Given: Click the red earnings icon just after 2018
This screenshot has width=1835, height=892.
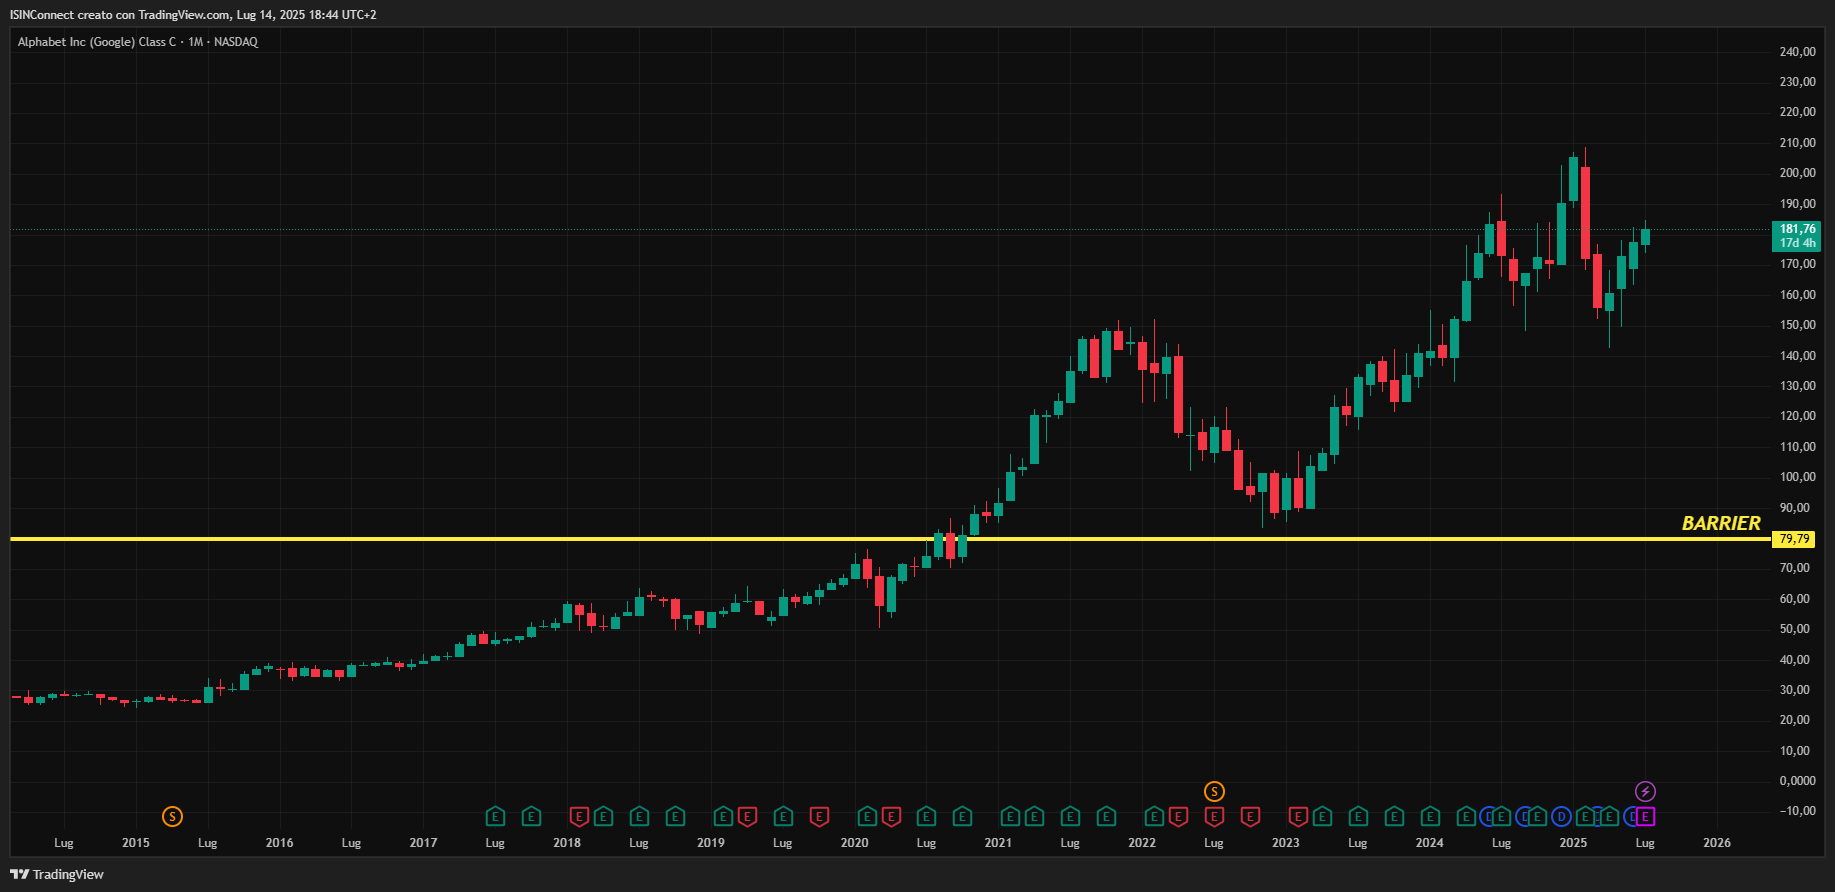Looking at the screenshot, I should (579, 817).
